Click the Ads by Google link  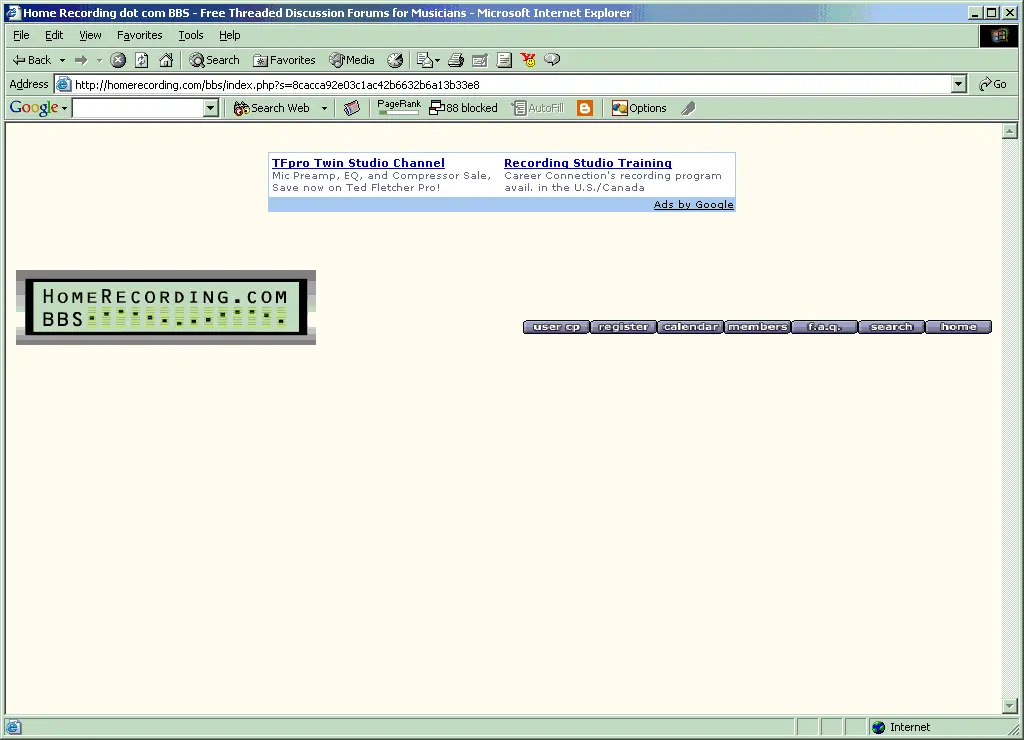pos(694,204)
